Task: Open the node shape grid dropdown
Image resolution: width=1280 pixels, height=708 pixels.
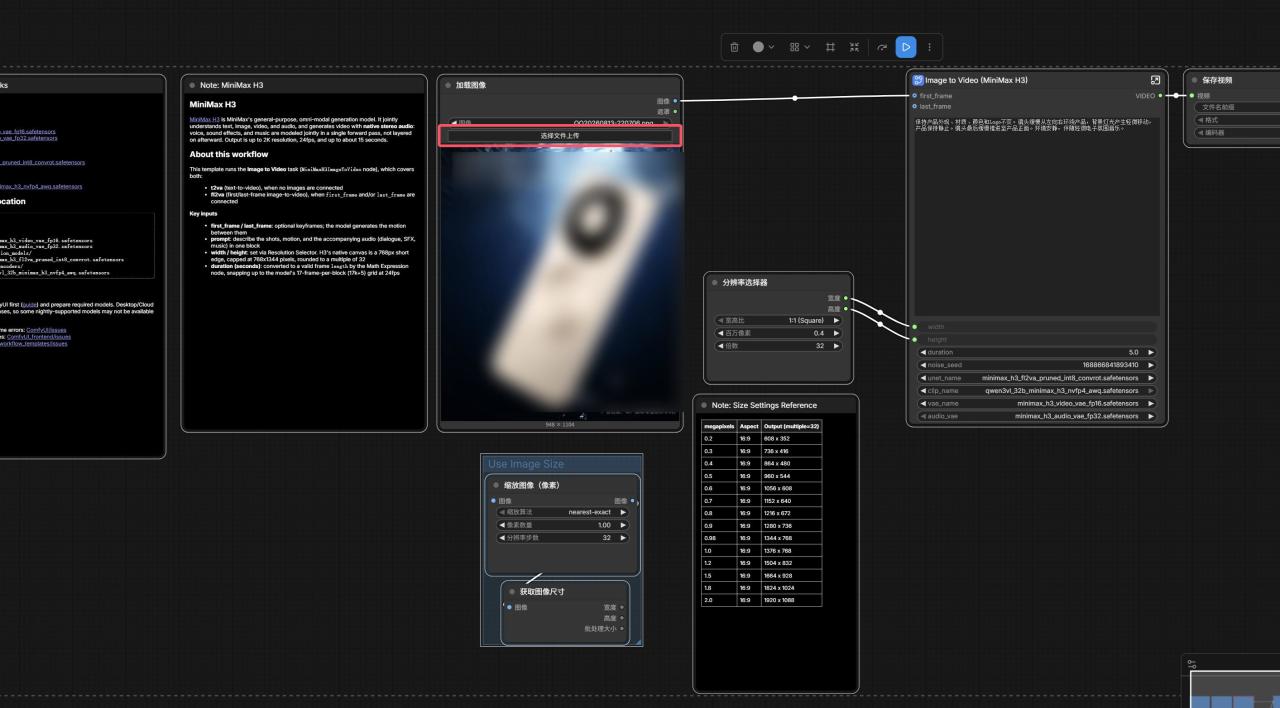Action: coord(799,47)
